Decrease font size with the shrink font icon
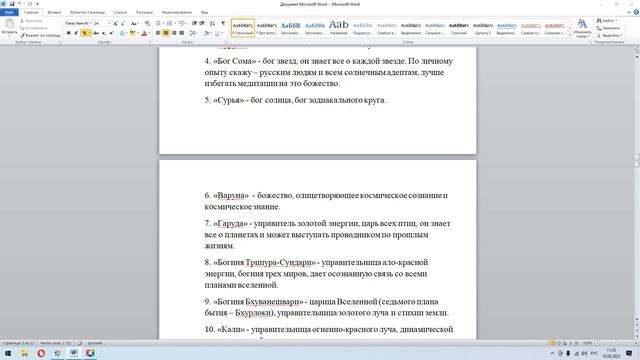Image resolution: width=640 pixels, height=360 pixels. point(122,23)
